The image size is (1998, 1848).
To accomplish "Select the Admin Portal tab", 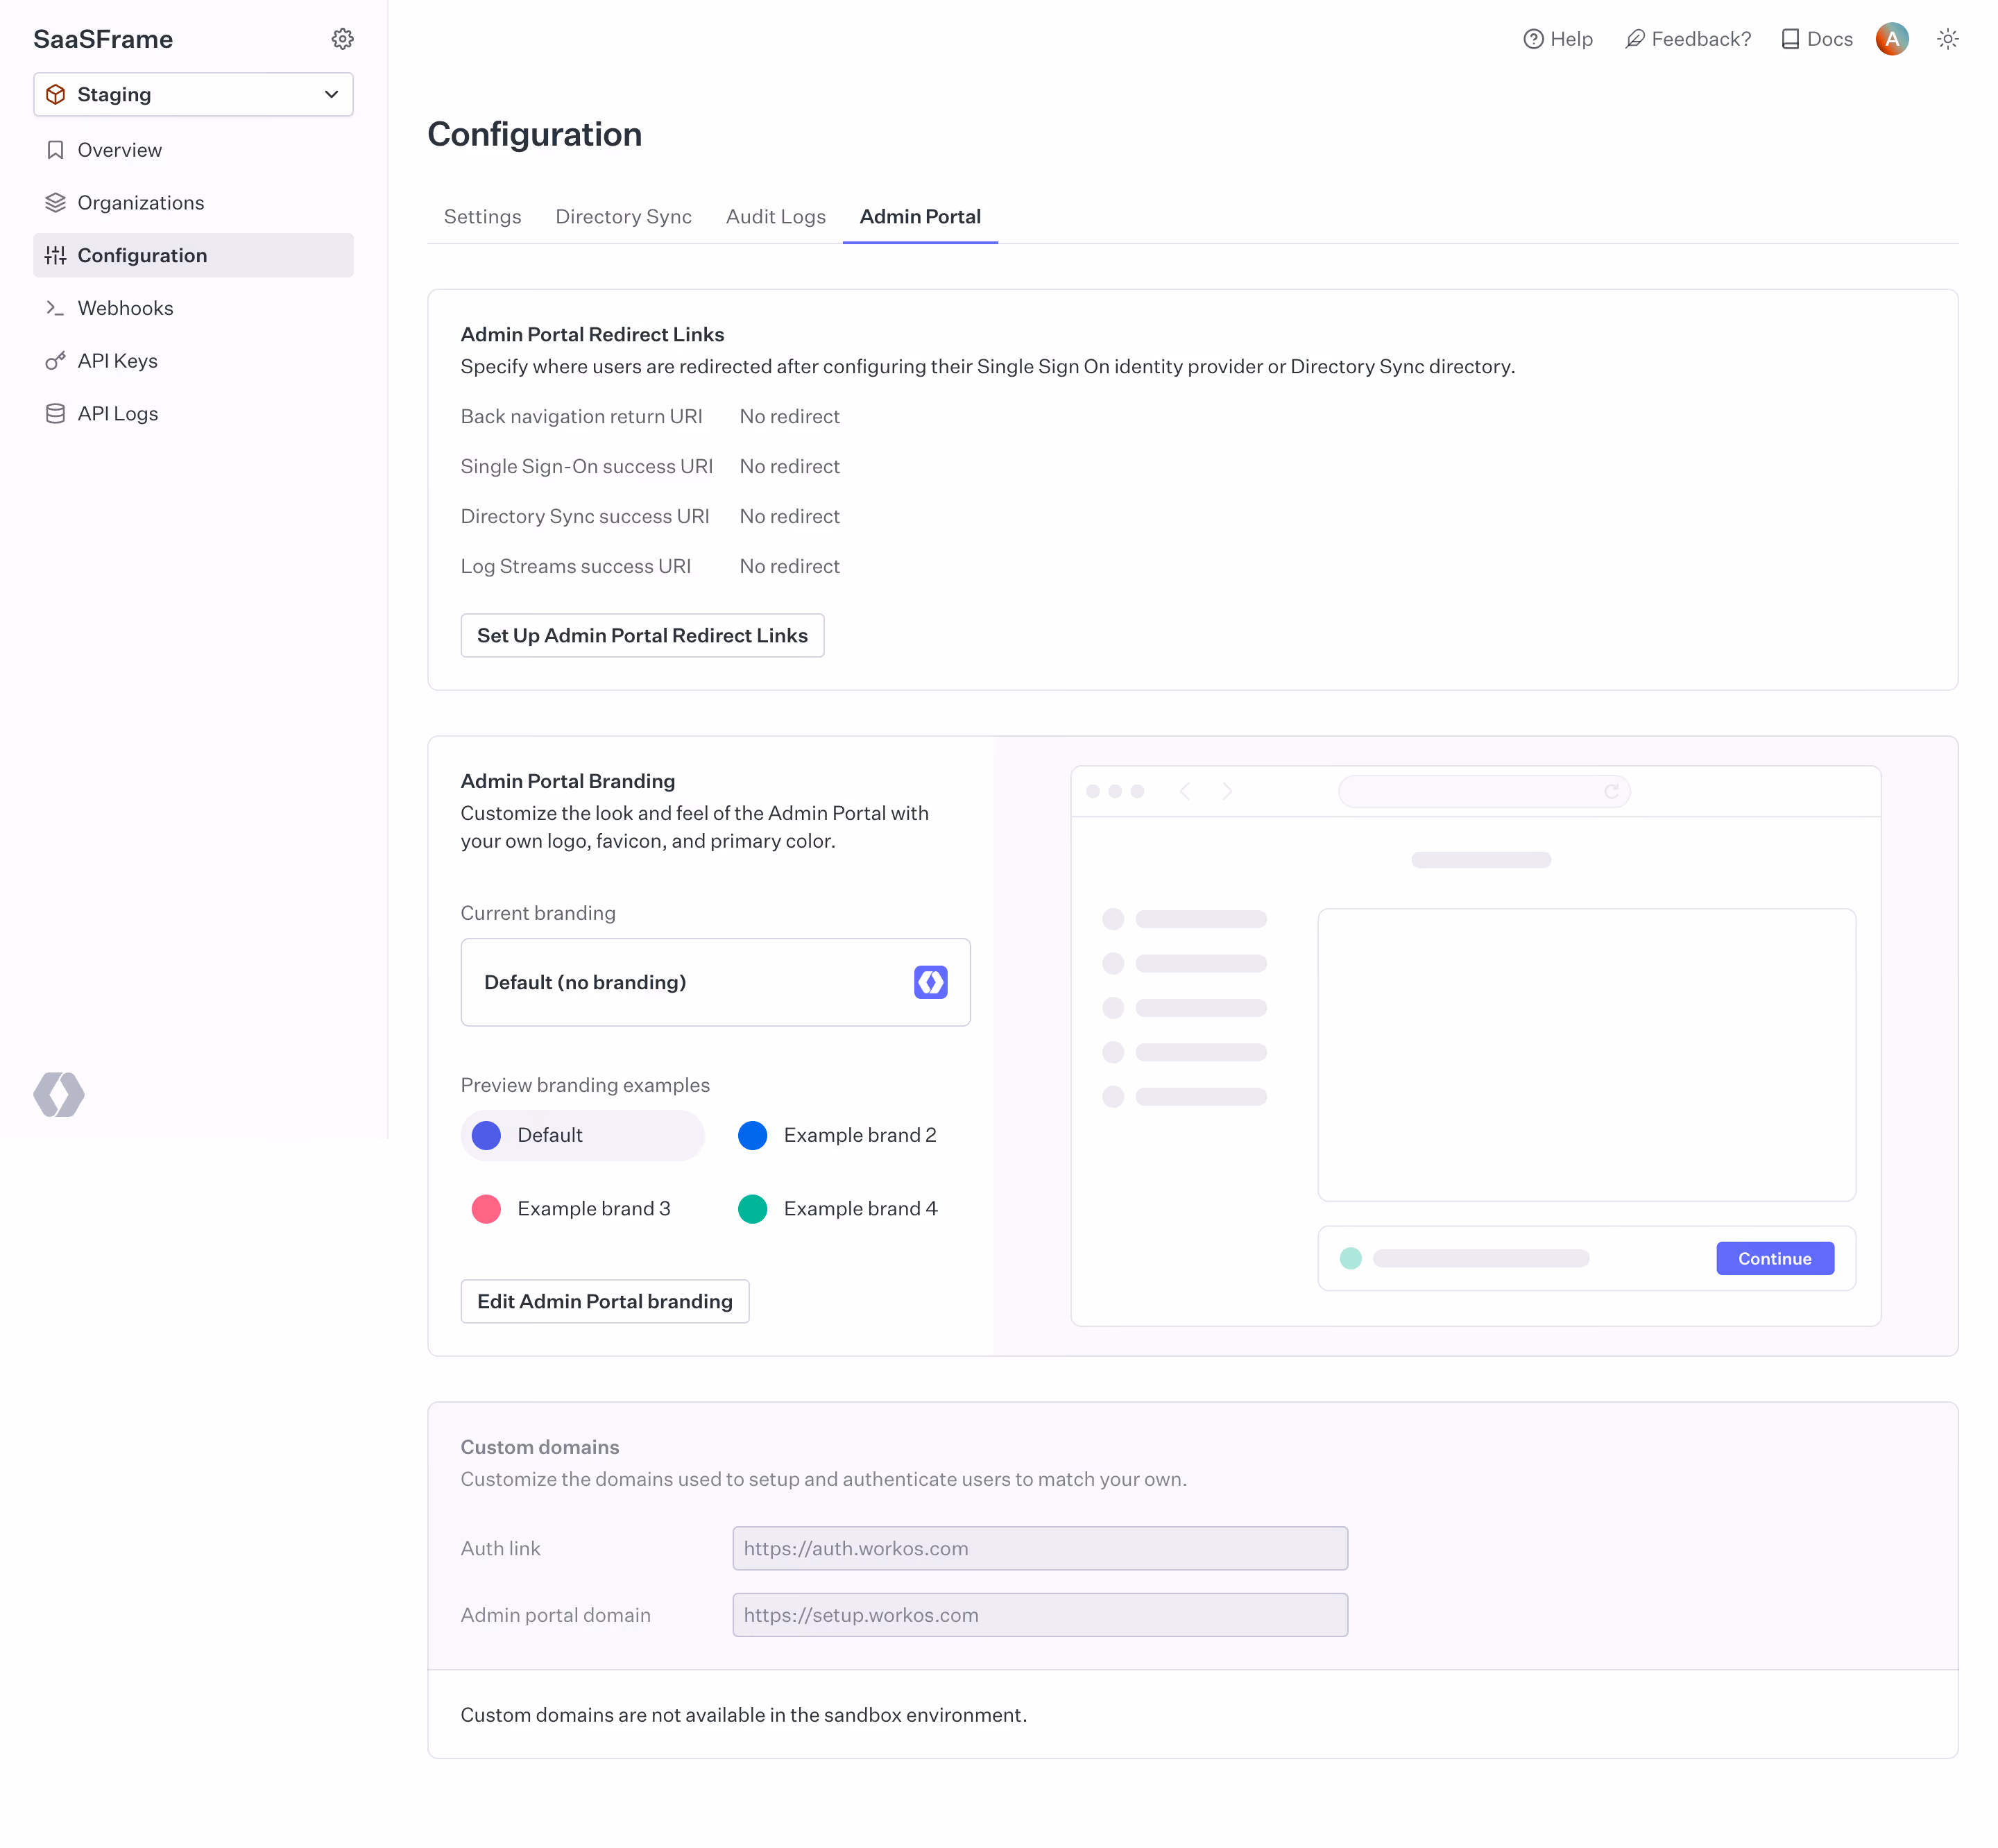I will coord(919,217).
